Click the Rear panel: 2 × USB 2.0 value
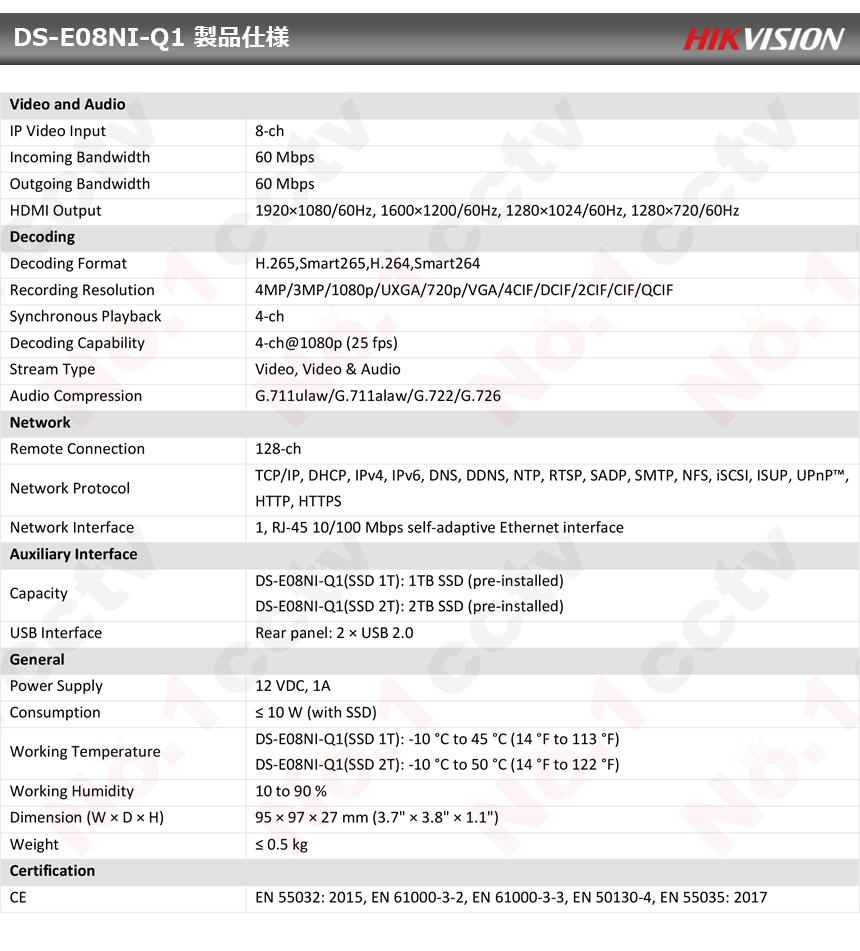Image resolution: width=860 pixels, height=951 pixels. (x=334, y=633)
